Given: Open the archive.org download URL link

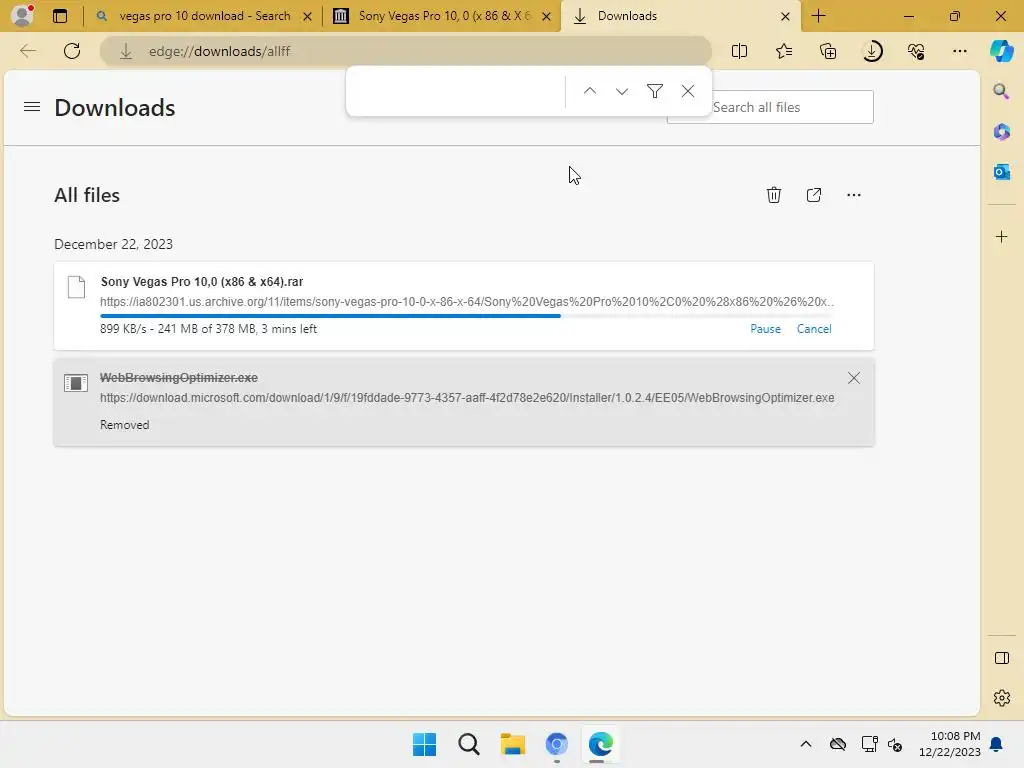Looking at the screenshot, I should [467, 302].
